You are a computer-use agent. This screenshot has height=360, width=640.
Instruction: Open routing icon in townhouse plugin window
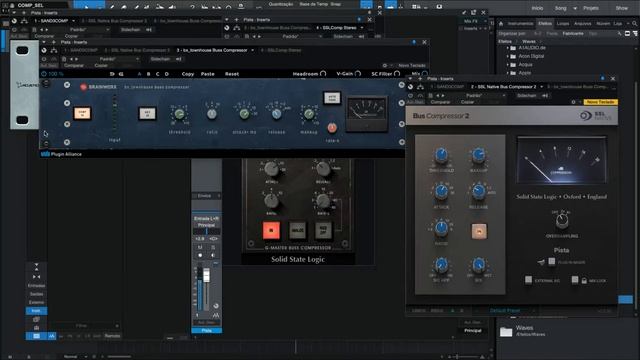tap(54, 50)
